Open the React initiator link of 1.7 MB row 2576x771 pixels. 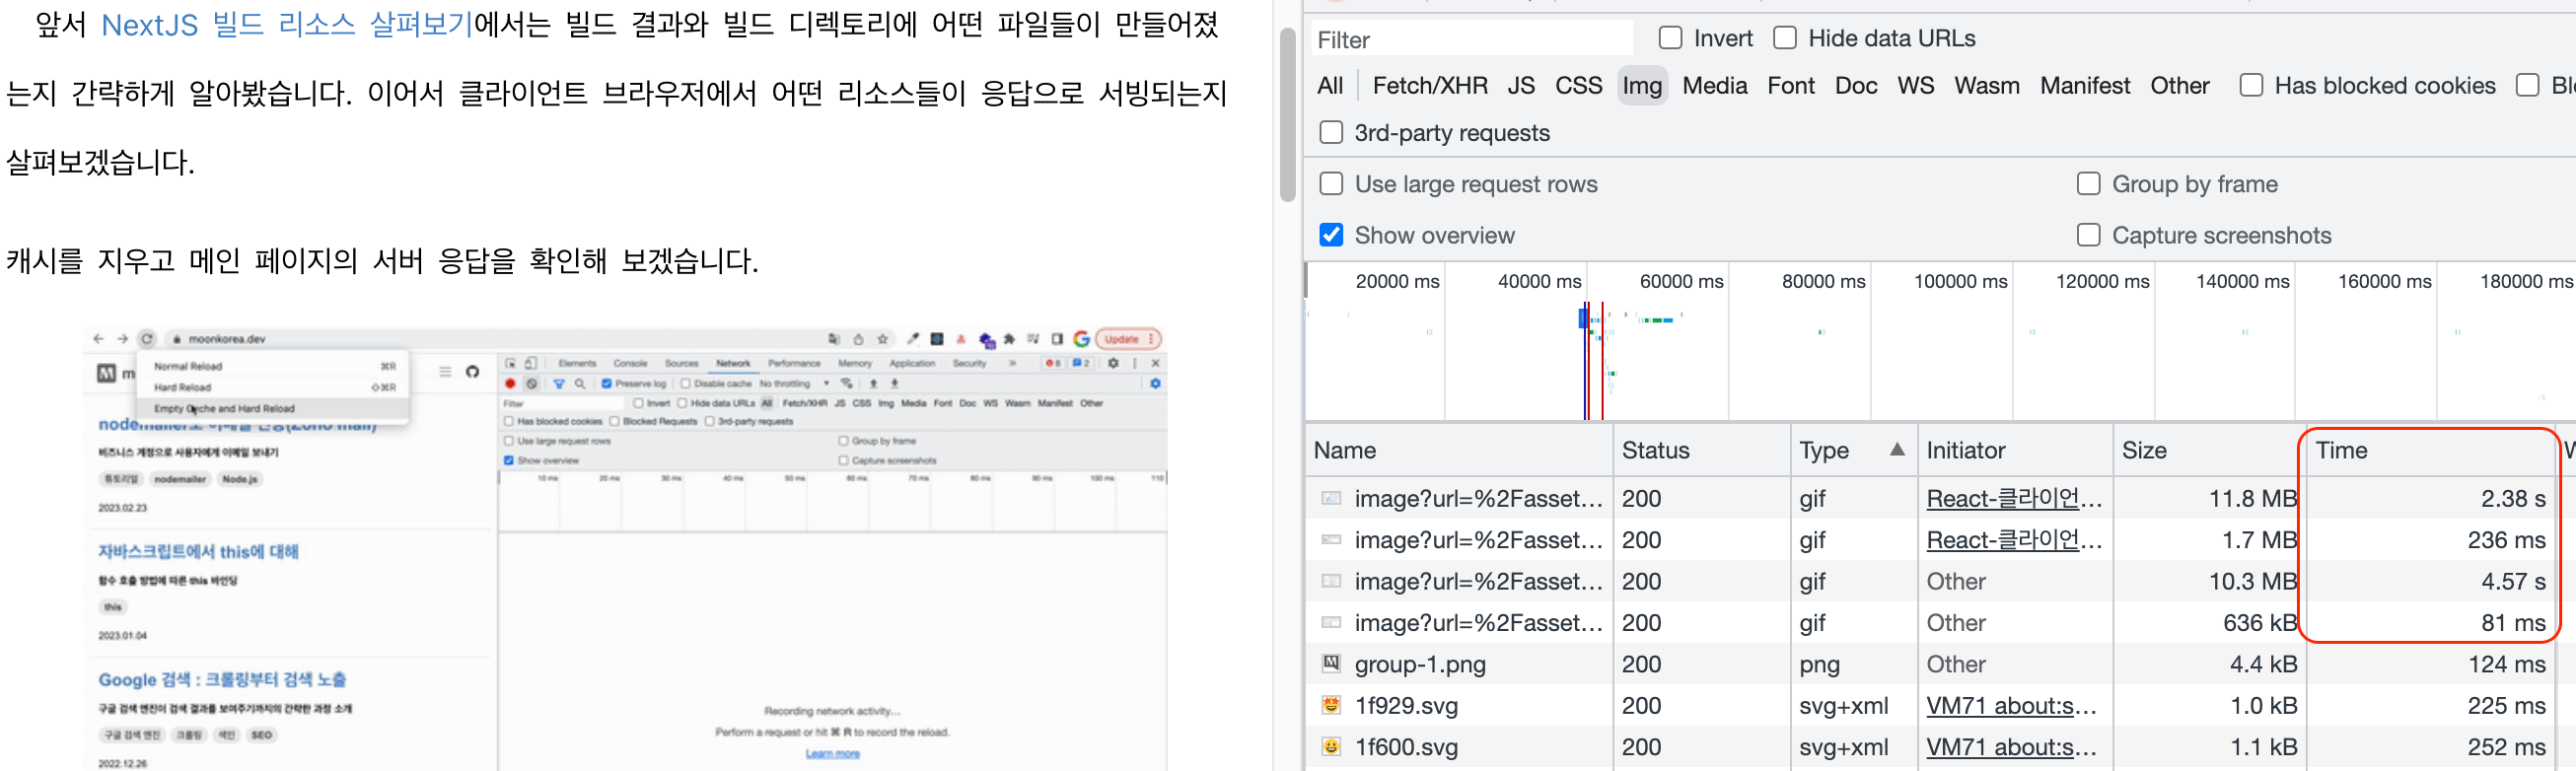coord(2014,540)
